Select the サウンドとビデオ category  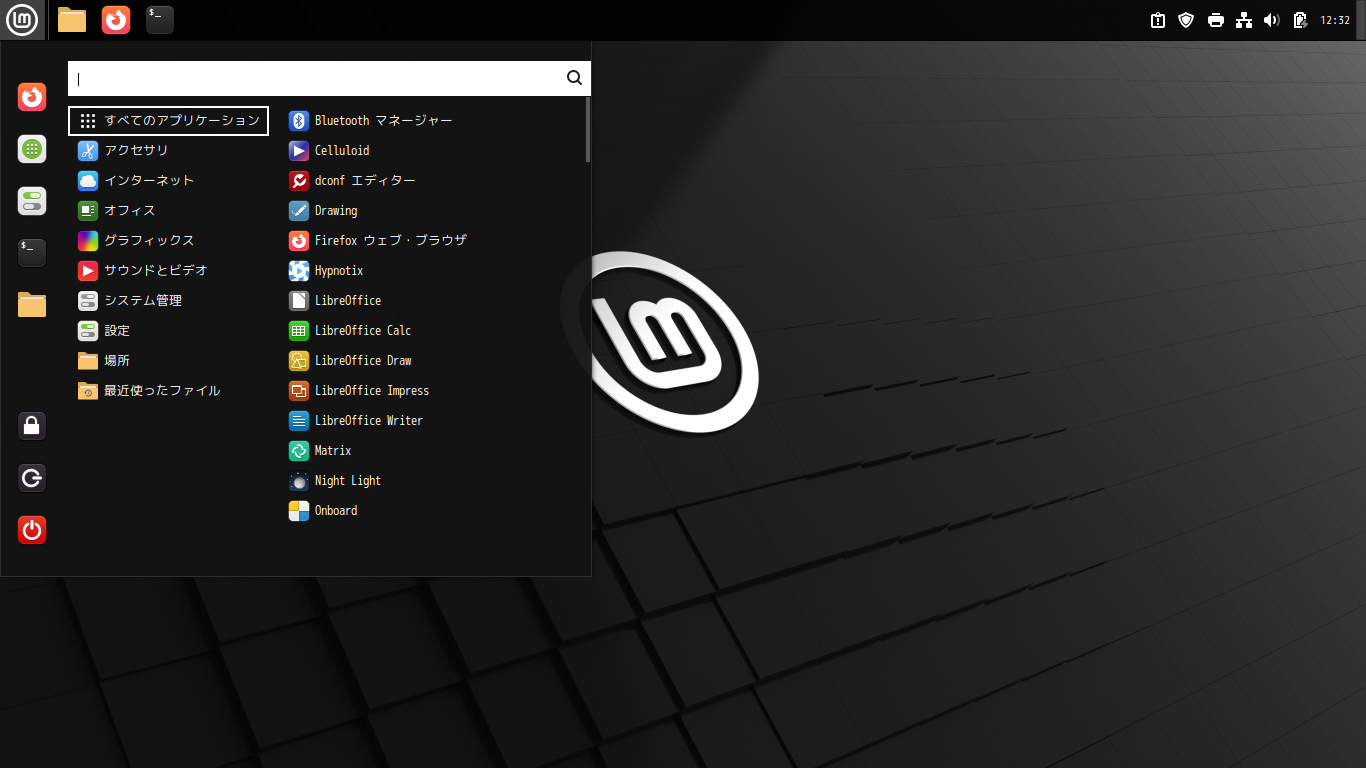(168, 270)
